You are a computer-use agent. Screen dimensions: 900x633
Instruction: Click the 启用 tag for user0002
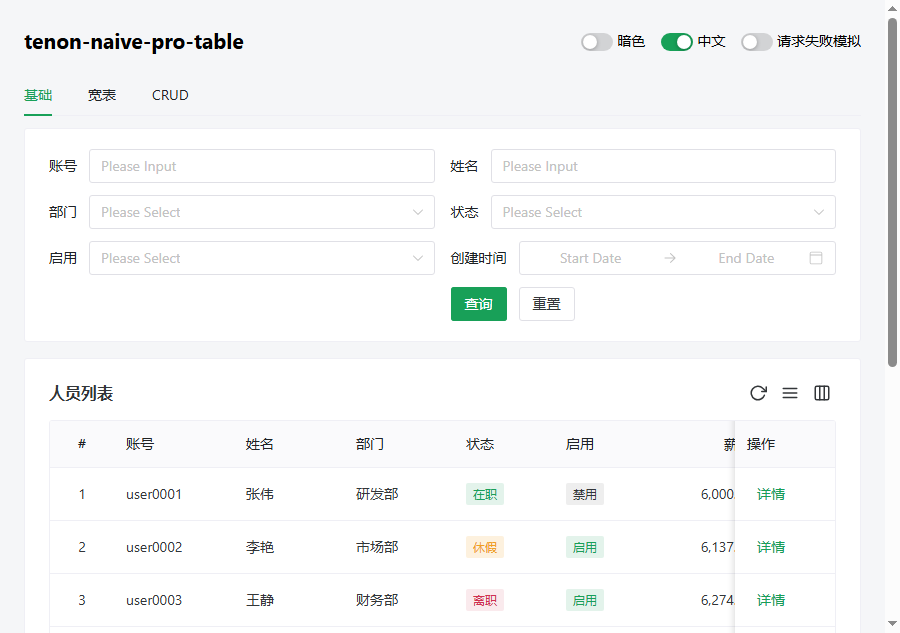pyautogui.click(x=584, y=547)
